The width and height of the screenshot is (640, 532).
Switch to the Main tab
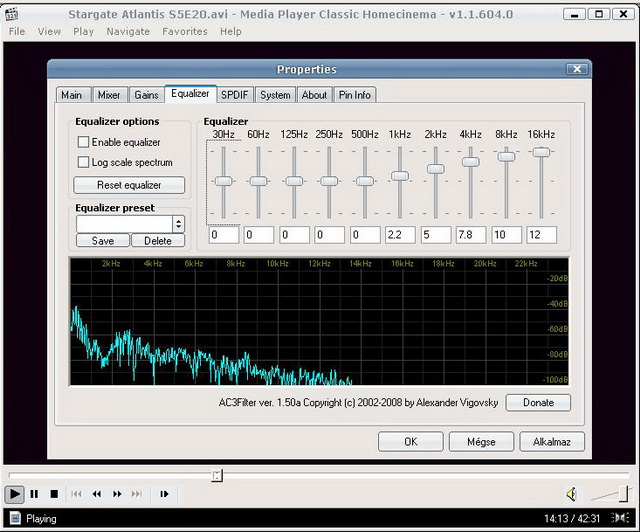click(x=73, y=95)
